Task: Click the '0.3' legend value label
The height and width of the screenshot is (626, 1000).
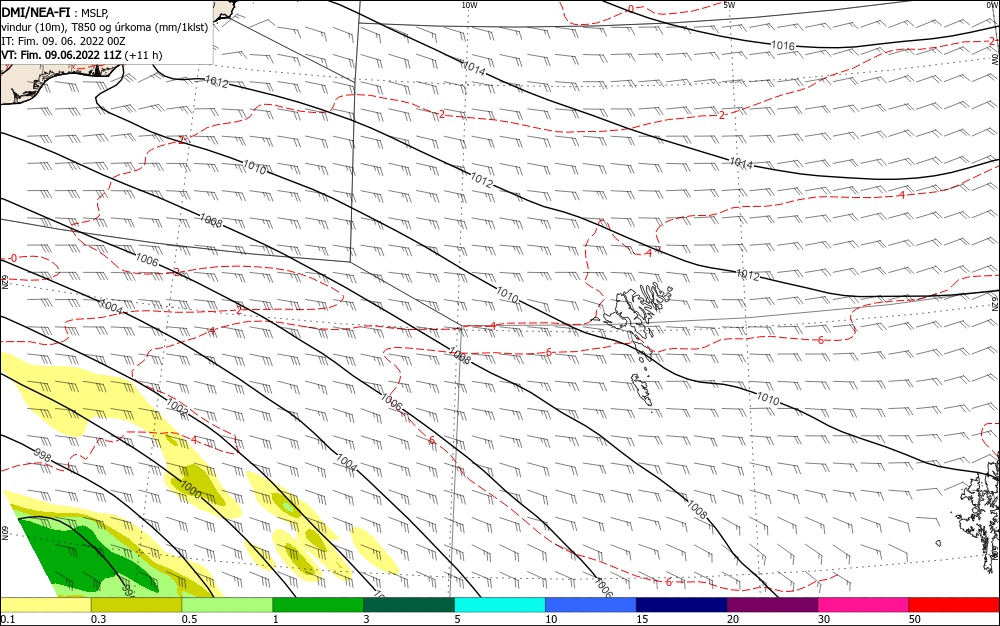Action: 99,619
